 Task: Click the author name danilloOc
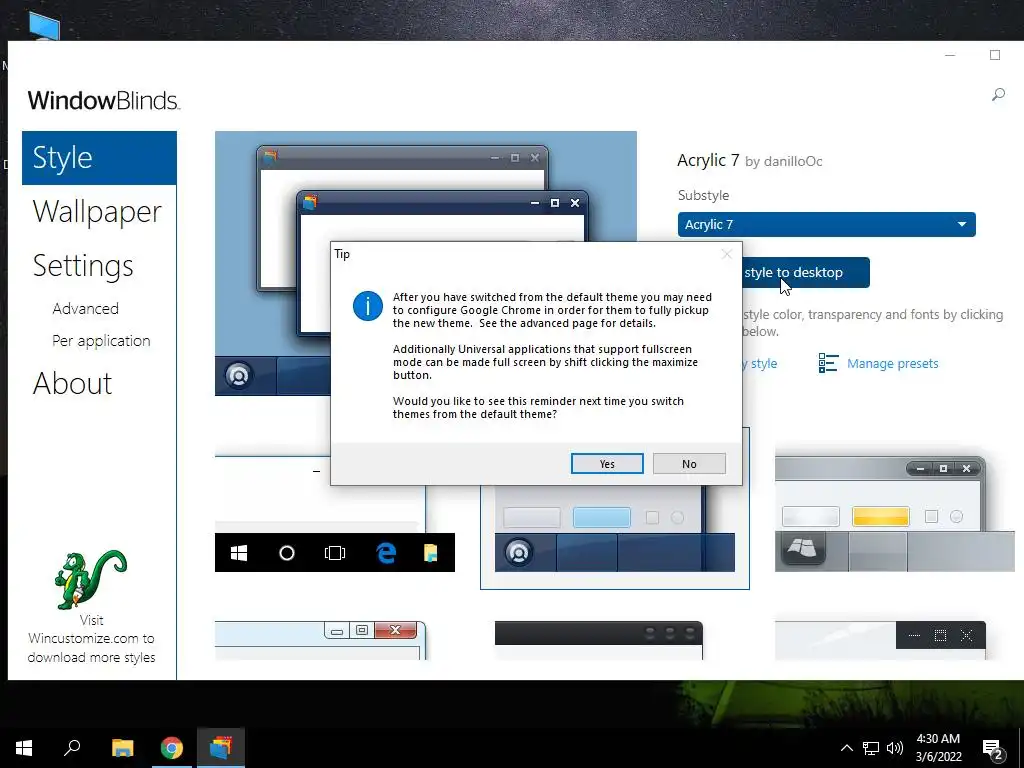click(793, 161)
